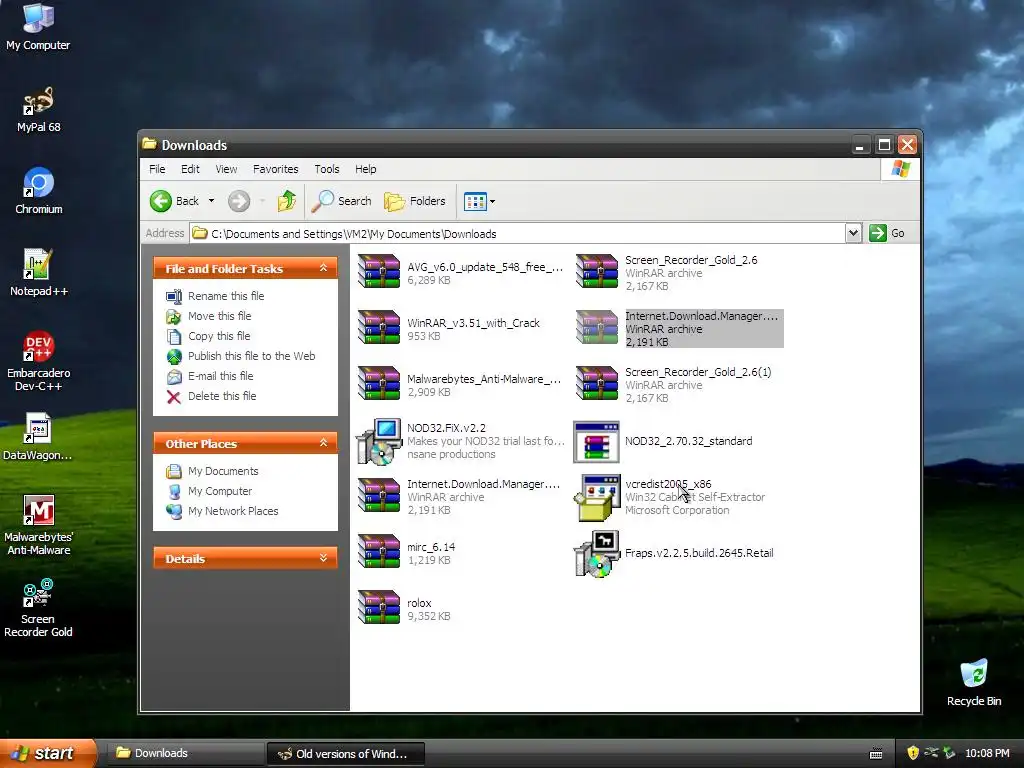Select the DataWagon desktop file
1024x768 pixels.
(38, 436)
